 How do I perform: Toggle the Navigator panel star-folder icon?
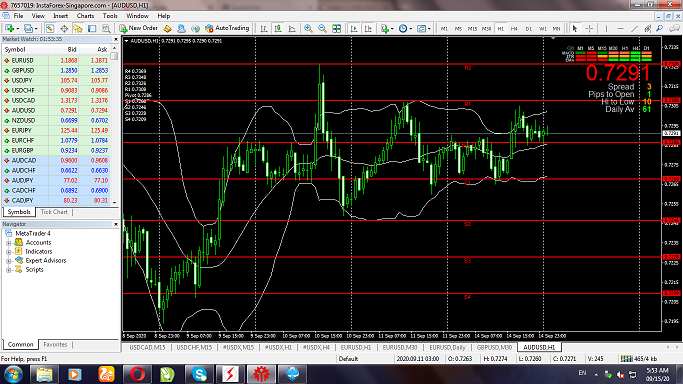pos(78,28)
